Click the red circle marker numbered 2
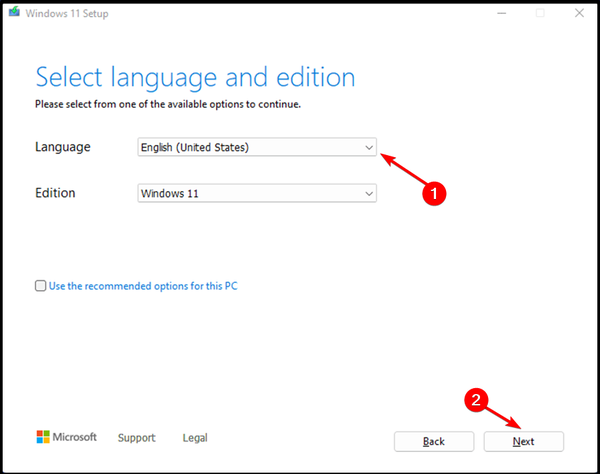 coord(476,400)
